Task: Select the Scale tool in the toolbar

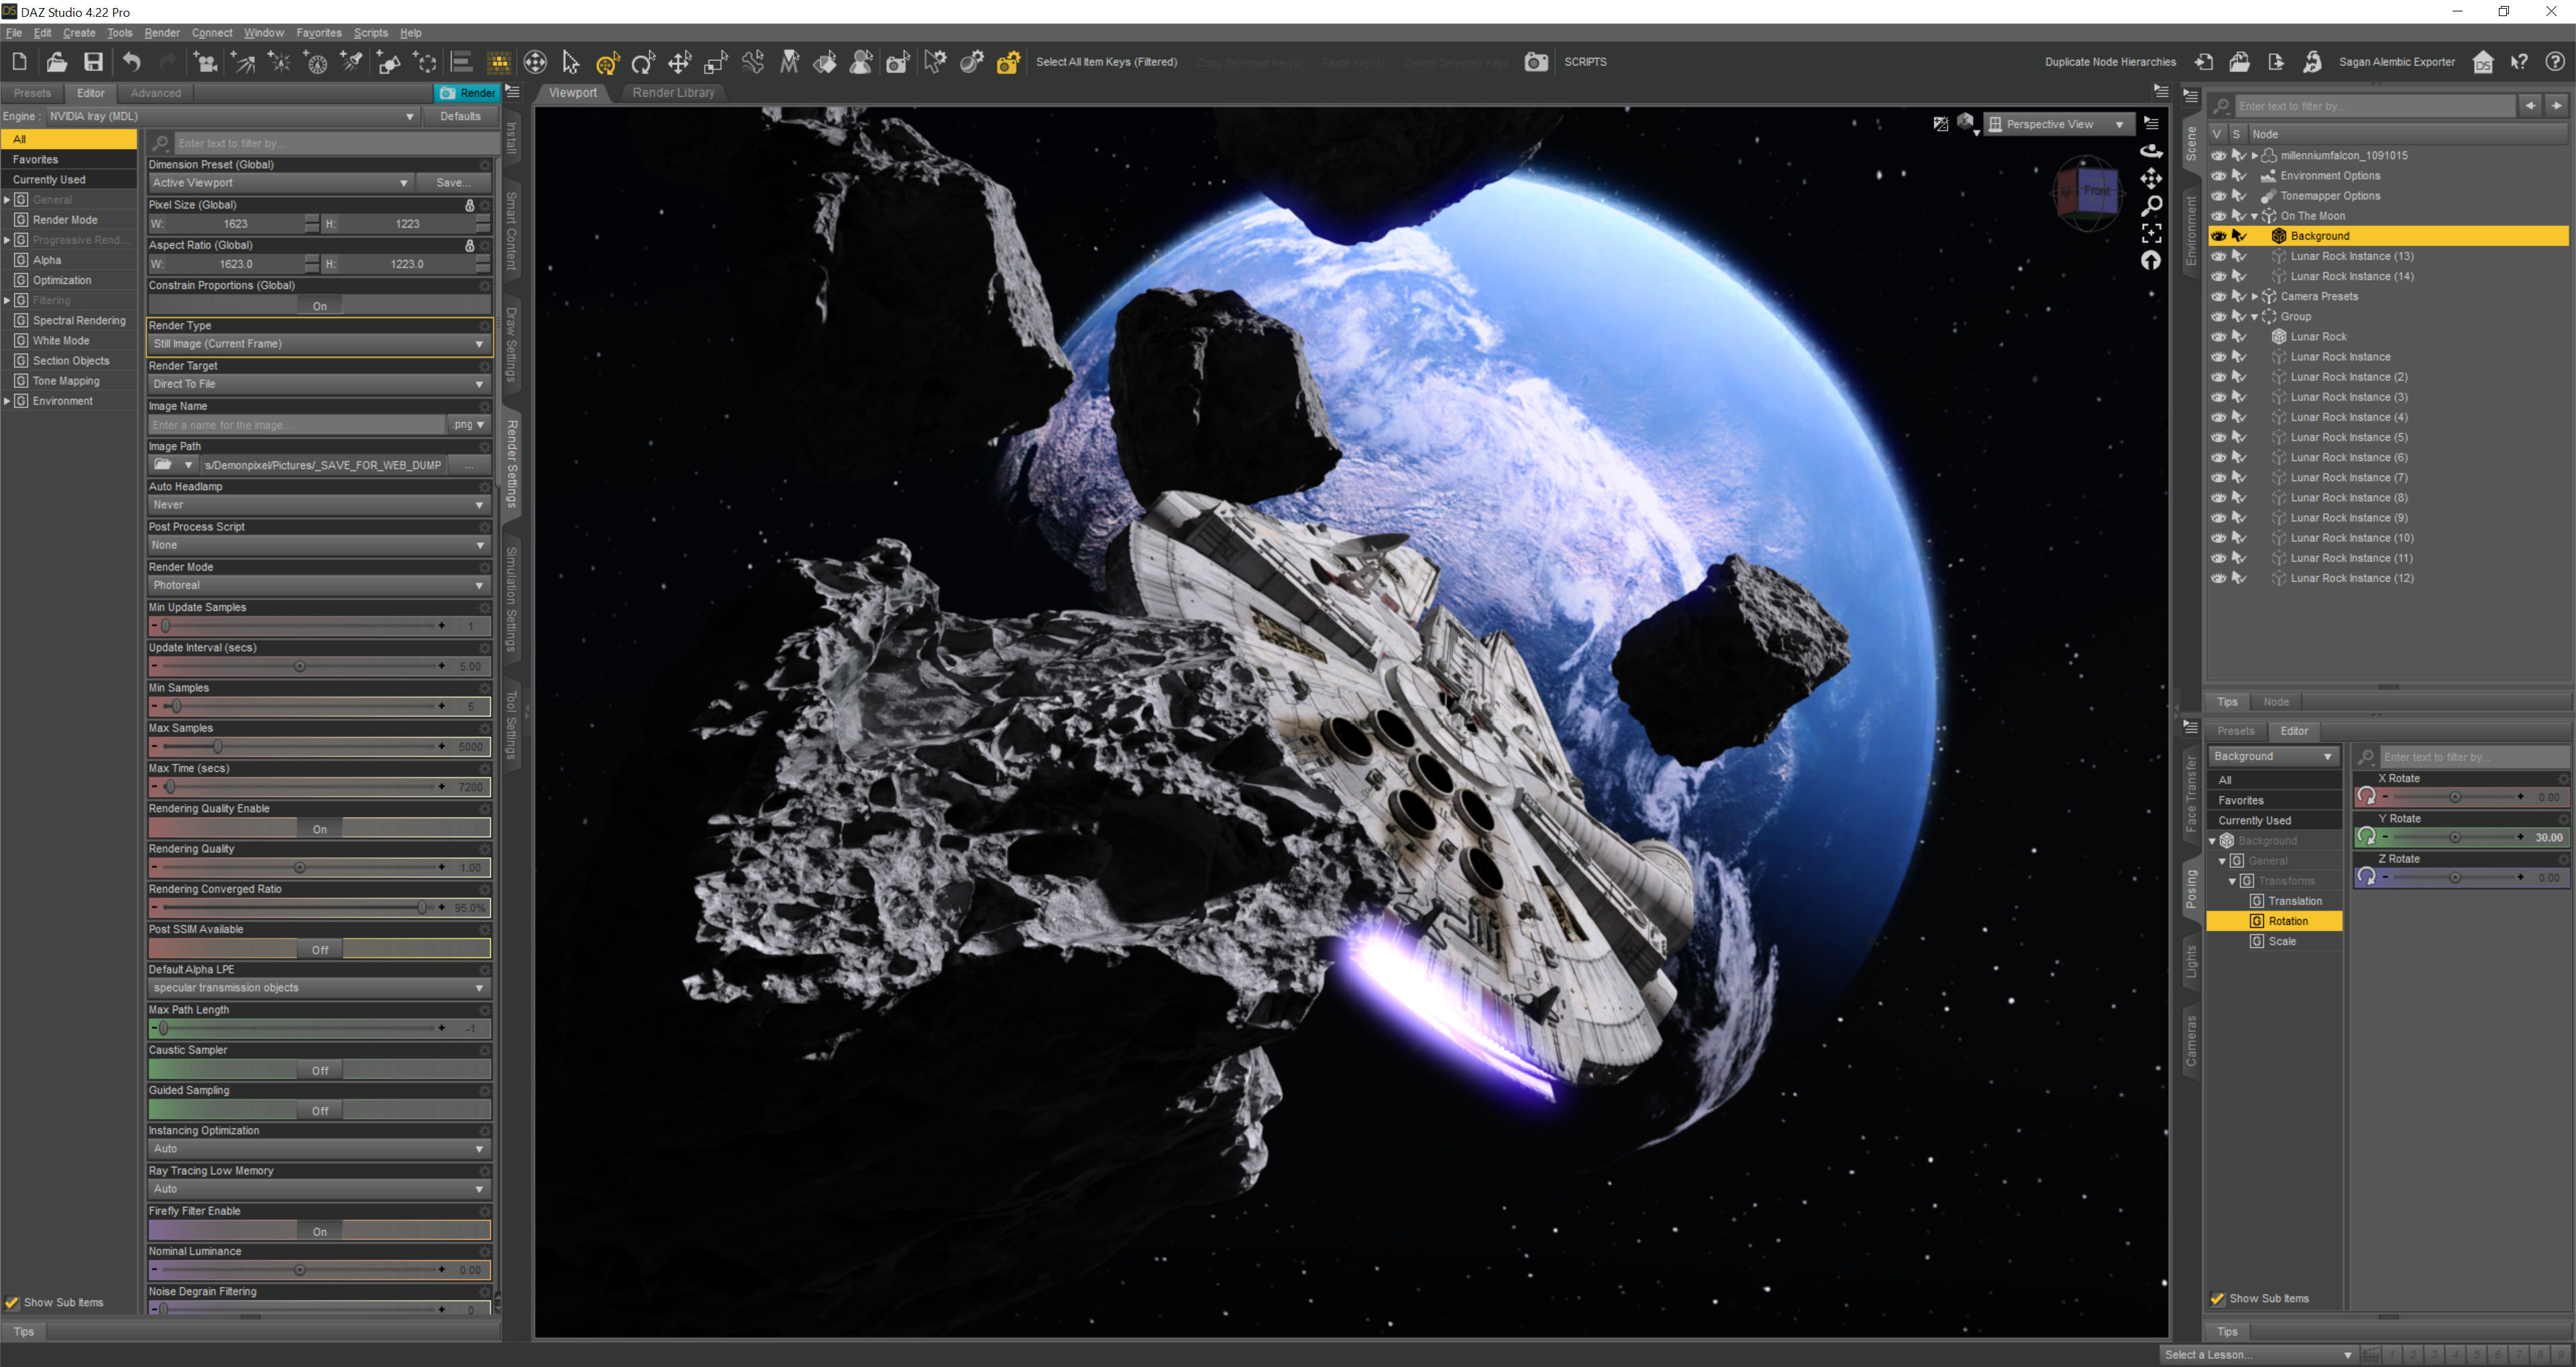Action: coord(716,63)
